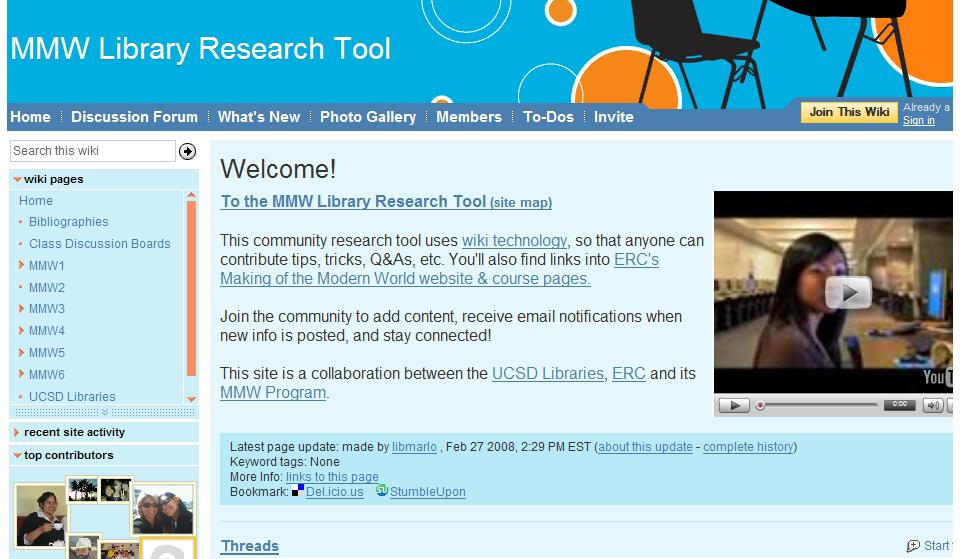Open Class Discussion Boards page
Image resolution: width=965 pixels, height=559 pixels.
coord(100,244)
